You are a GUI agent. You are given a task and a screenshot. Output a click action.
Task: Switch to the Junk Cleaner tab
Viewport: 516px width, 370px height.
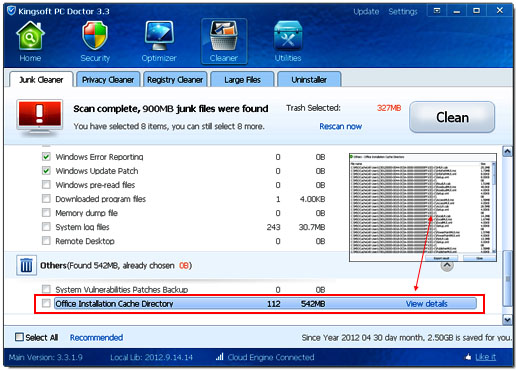click(41, 80)
